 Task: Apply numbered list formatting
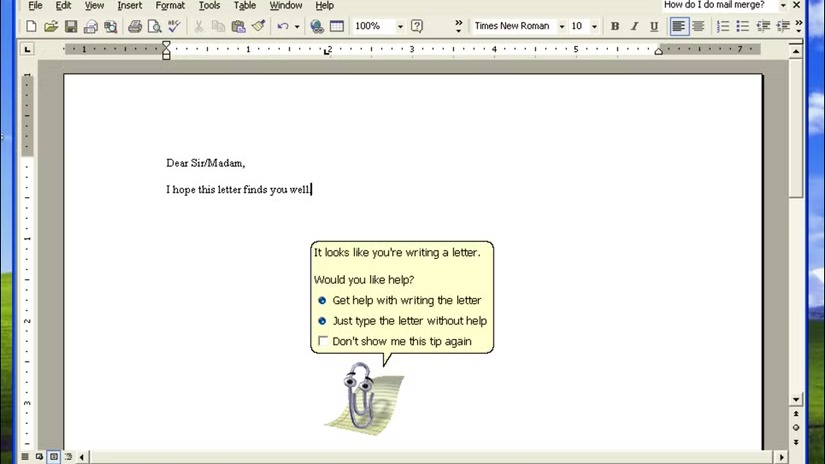tap(723, 26)
